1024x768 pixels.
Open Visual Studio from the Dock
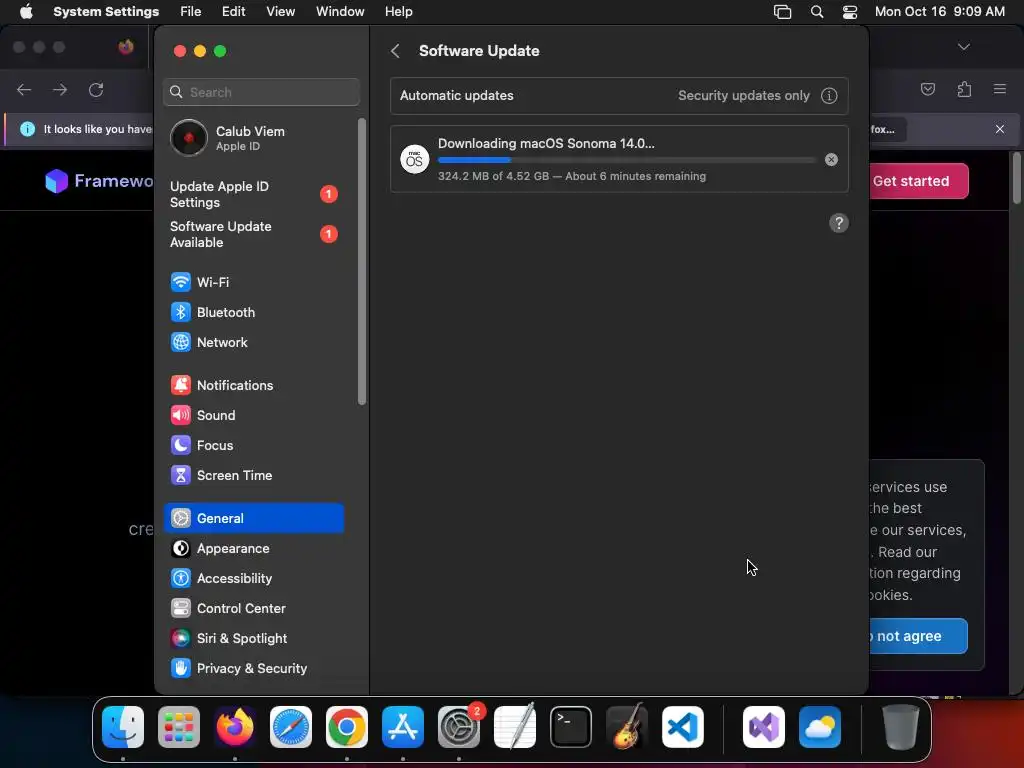pyautogui.click(x=763, y=727)
